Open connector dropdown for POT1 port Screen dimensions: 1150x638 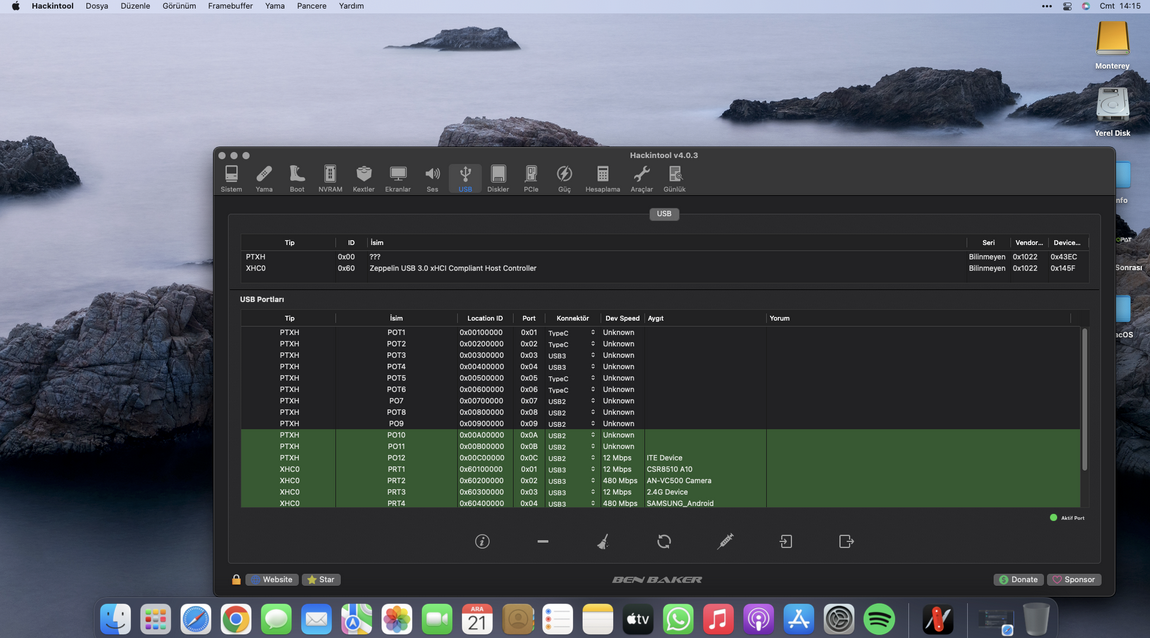tap(592, 333)
